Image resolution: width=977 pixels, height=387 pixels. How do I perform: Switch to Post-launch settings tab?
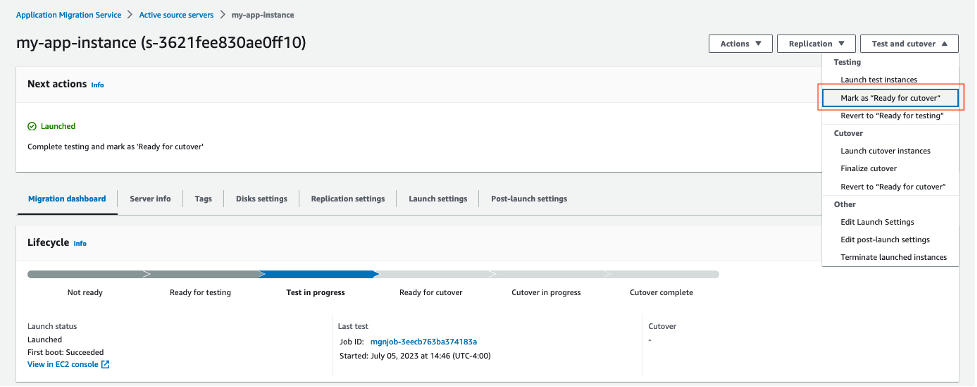coord(529,199)
